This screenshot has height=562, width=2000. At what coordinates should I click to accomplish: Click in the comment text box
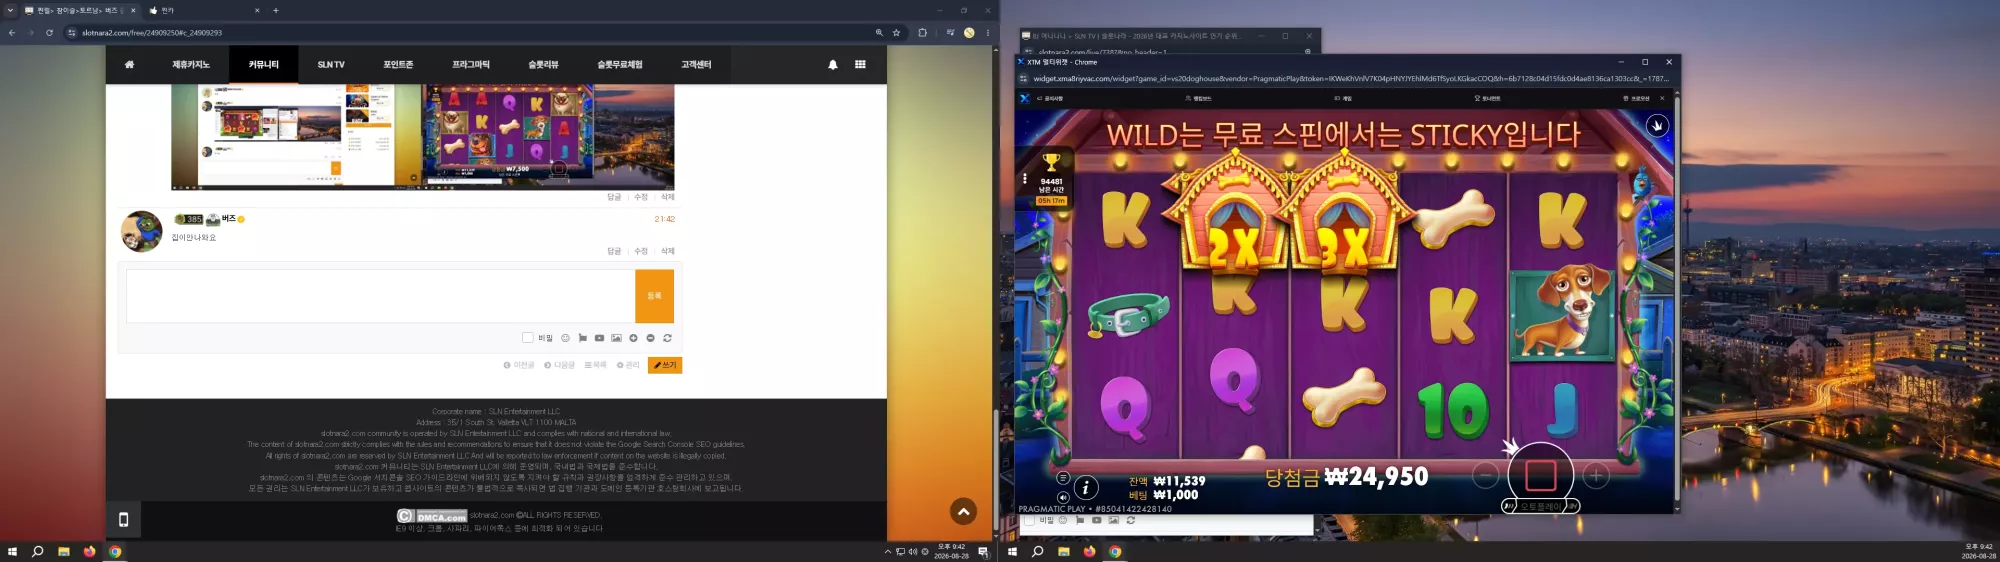tap(381, 296)
